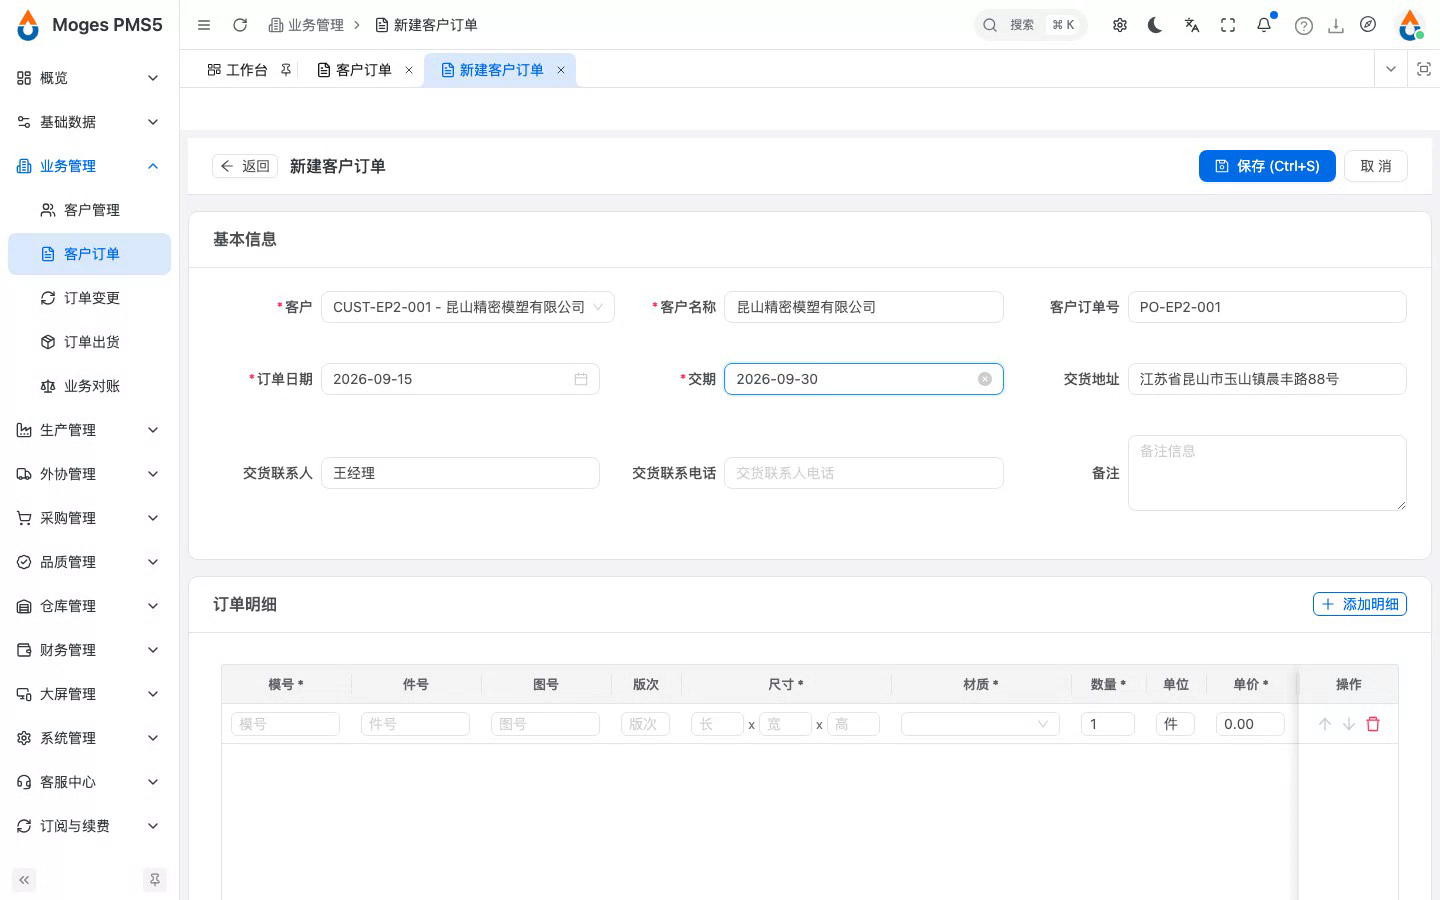Open notifications bell icon

click(1264, 25)
